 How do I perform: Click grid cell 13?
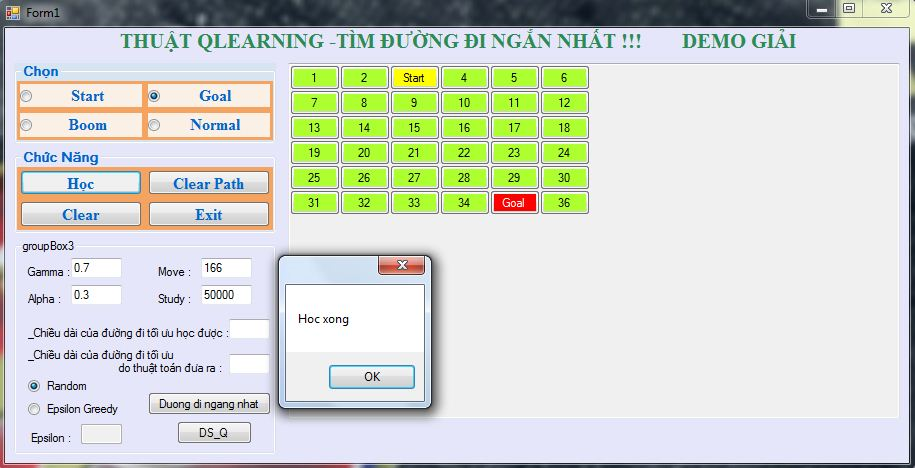point(315,128)
